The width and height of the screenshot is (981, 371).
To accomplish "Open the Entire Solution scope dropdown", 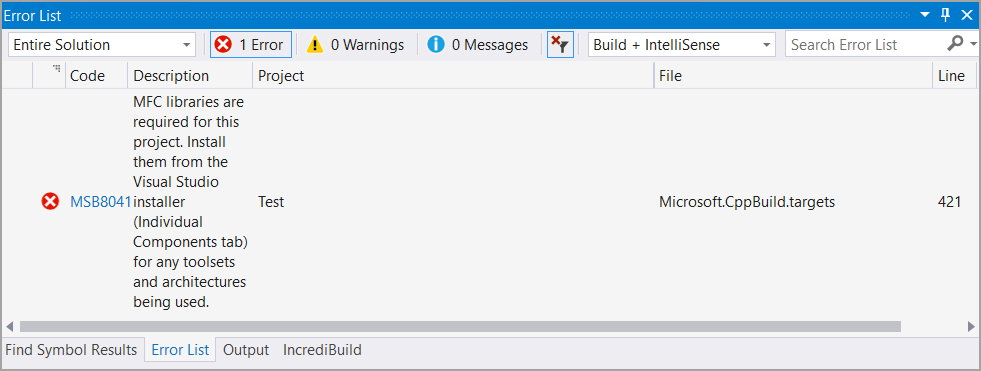I will pyautogui.click(x=102, y=44).
